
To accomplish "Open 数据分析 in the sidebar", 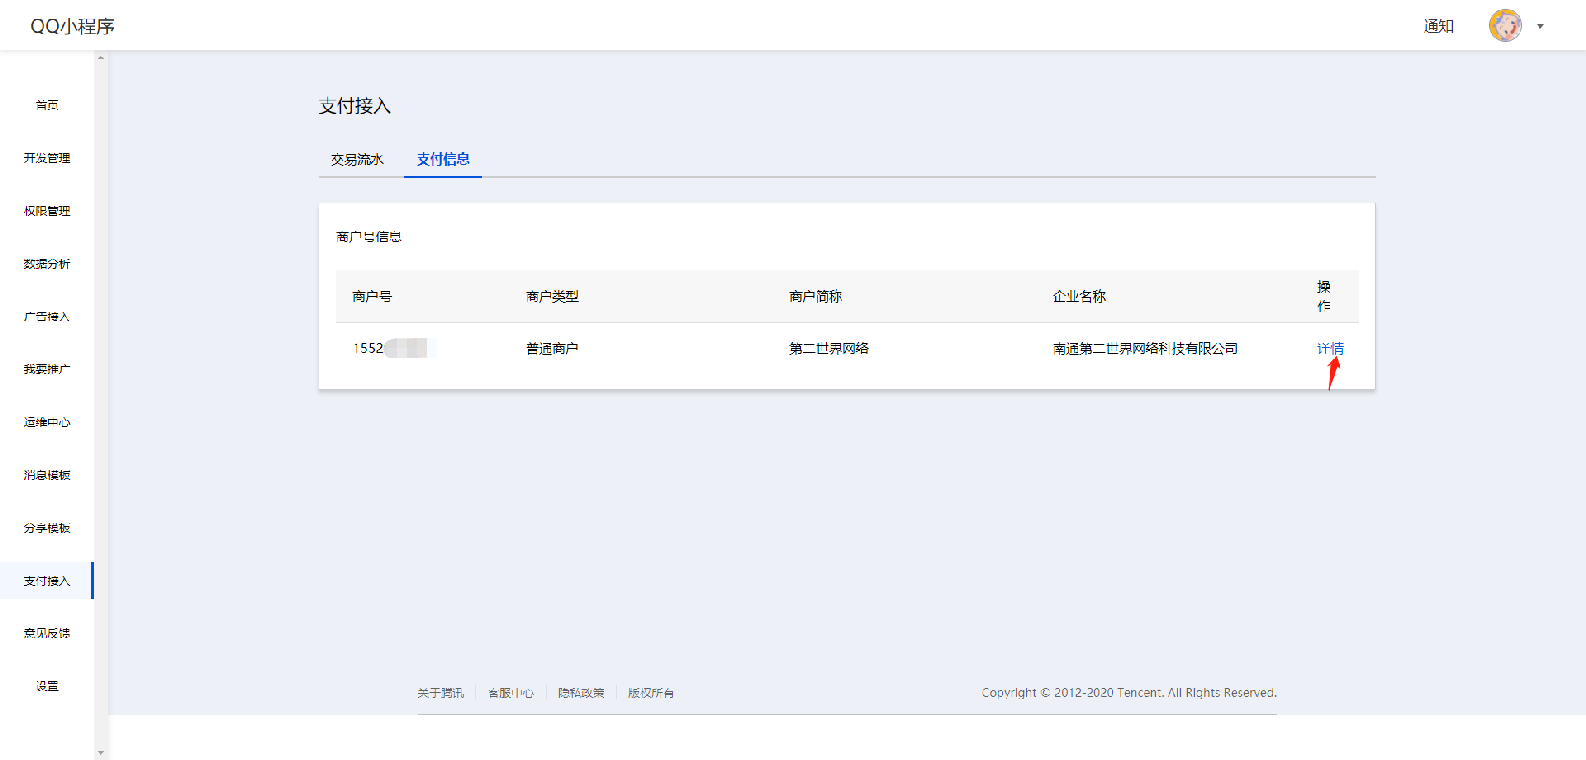I will pyautogui.click(x=47, y=264).
